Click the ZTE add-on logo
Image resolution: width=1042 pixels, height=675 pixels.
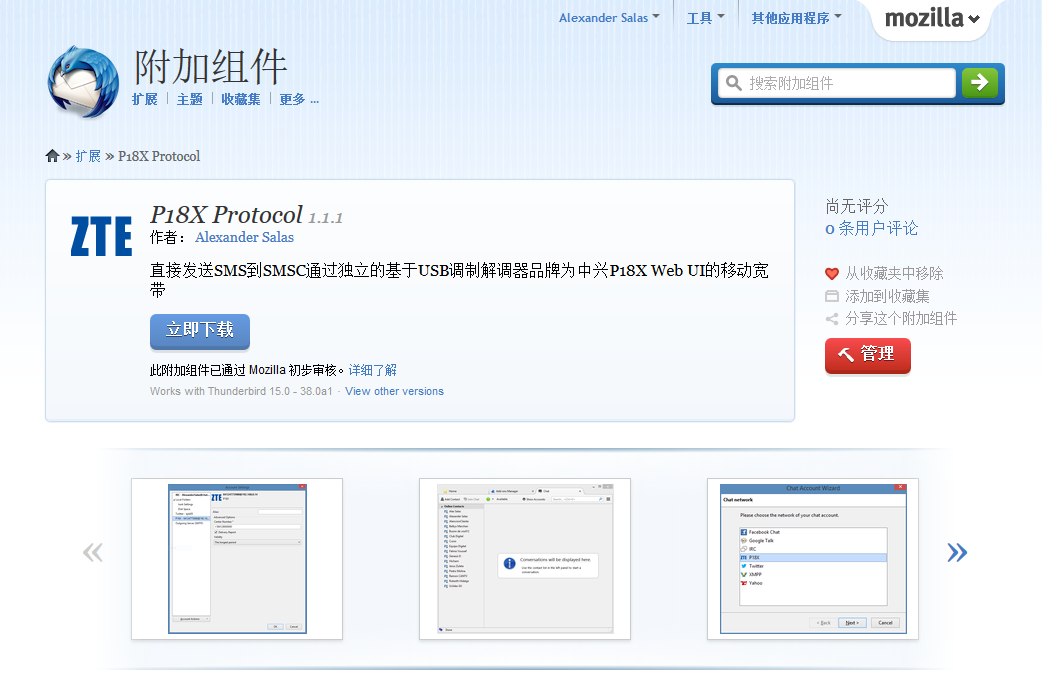[x=102, y=236]
